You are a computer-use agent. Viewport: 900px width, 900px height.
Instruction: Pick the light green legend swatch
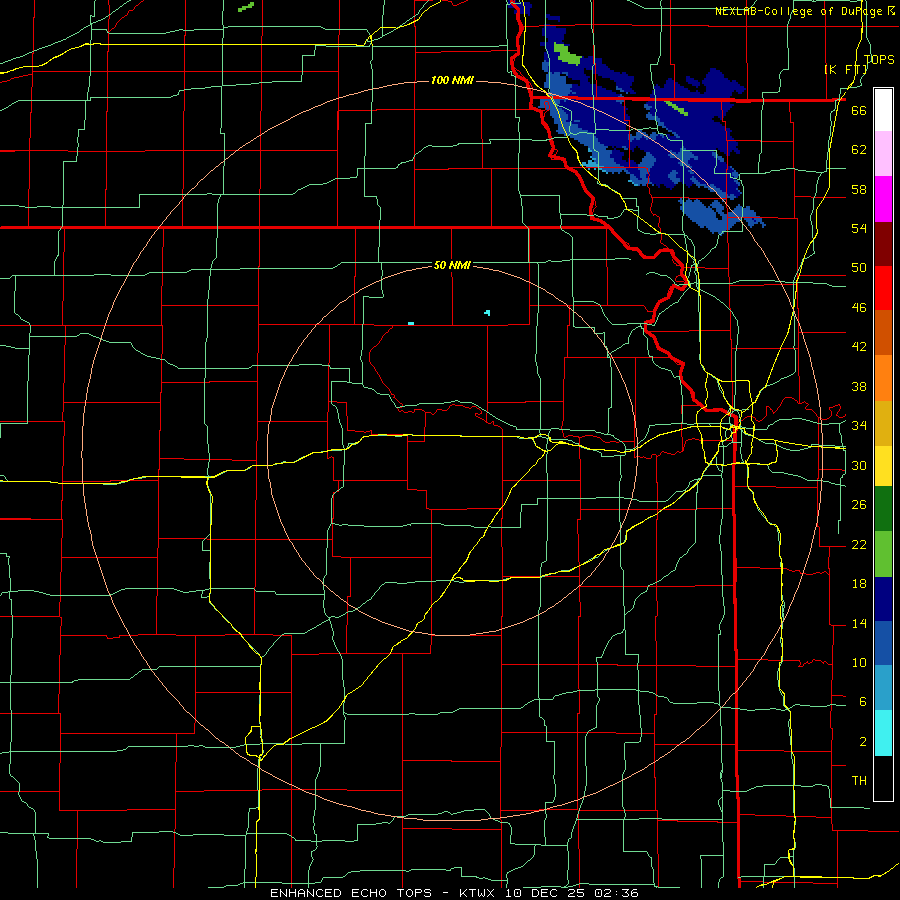pyautogui.click(x=883, y=554)
